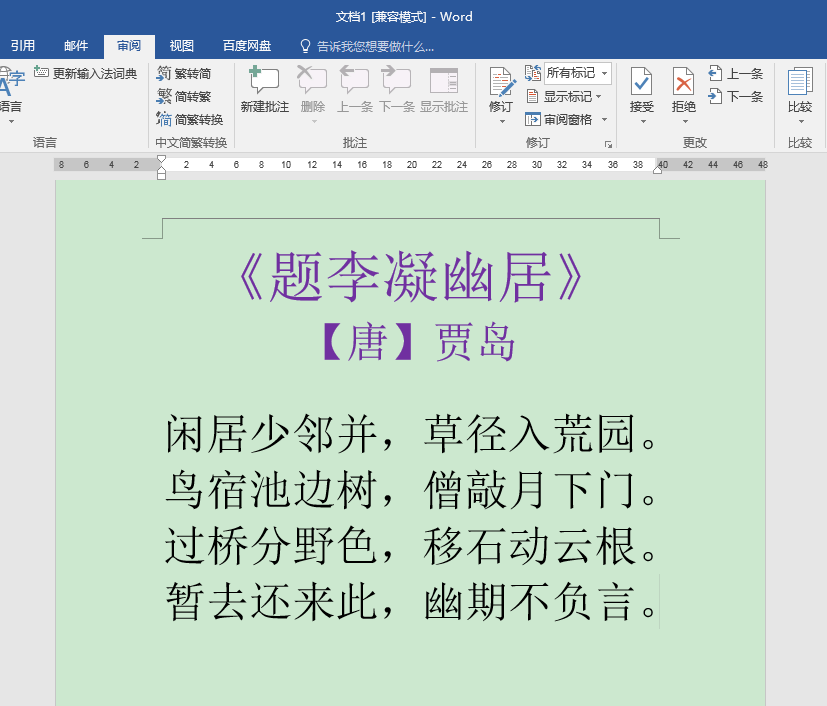Click the right indent marker on ruler
The image size is (827, 706).
(x=658, y=170)
